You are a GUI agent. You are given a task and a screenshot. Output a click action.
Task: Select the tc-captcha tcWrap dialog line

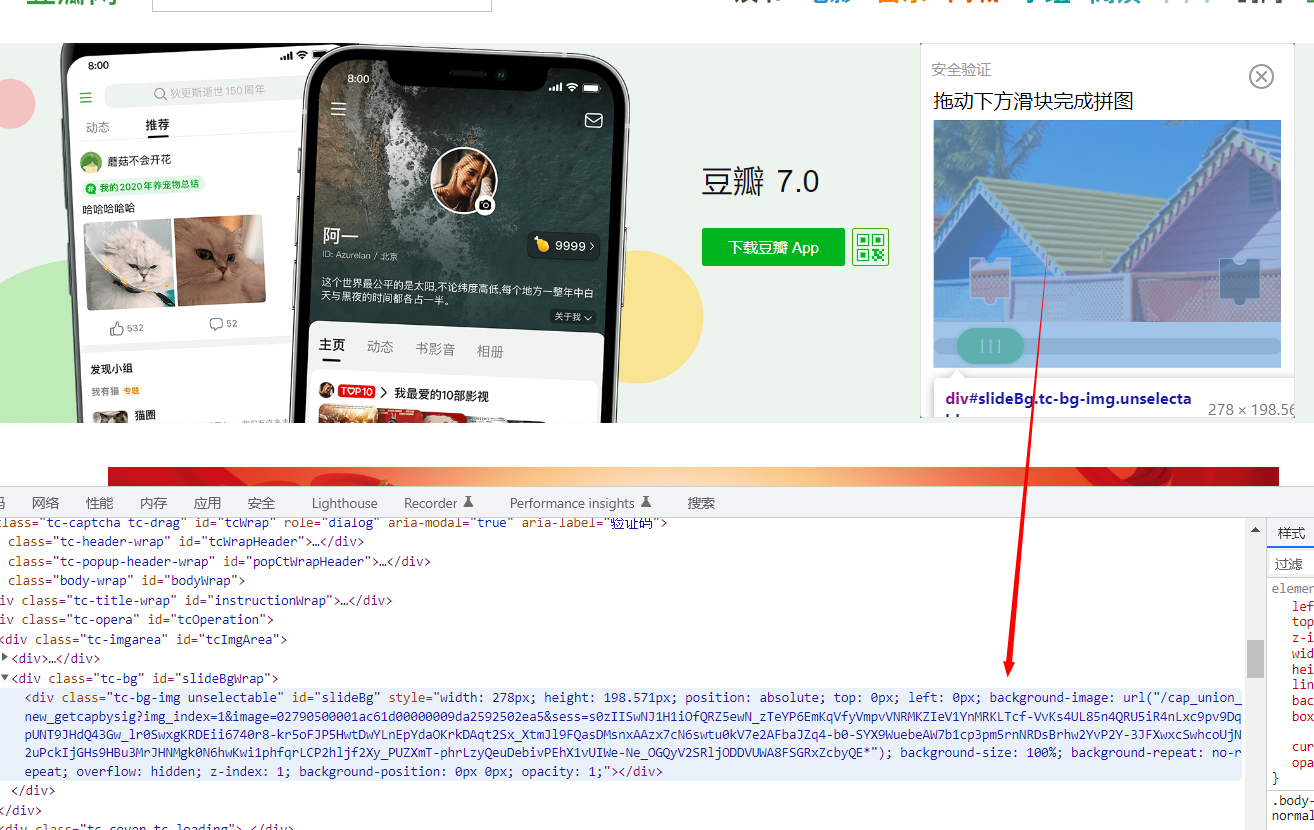[333, 522]
